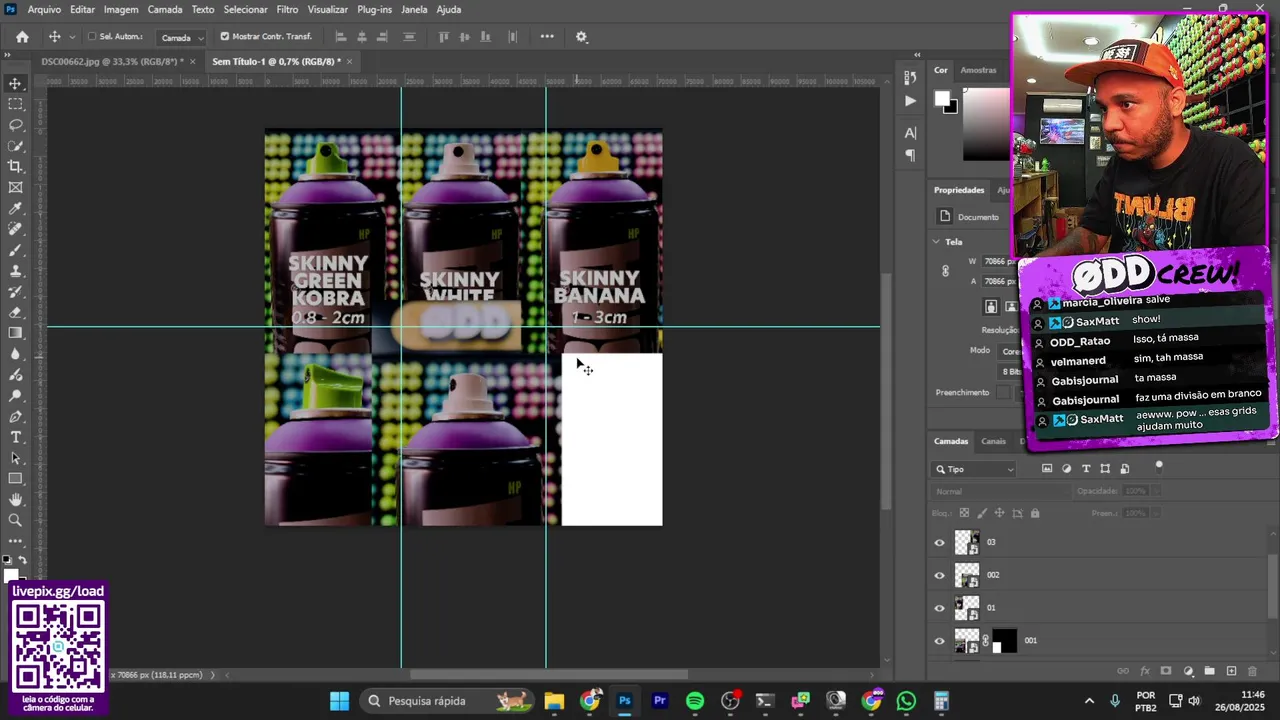This screenshot has height=720, width=1280.
Task: Select the Eraser tool
Action: 15,312
